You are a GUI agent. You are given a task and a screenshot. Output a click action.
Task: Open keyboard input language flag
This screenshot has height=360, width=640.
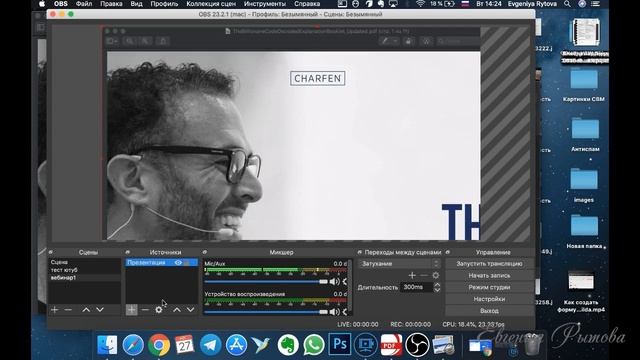point(464,4)
